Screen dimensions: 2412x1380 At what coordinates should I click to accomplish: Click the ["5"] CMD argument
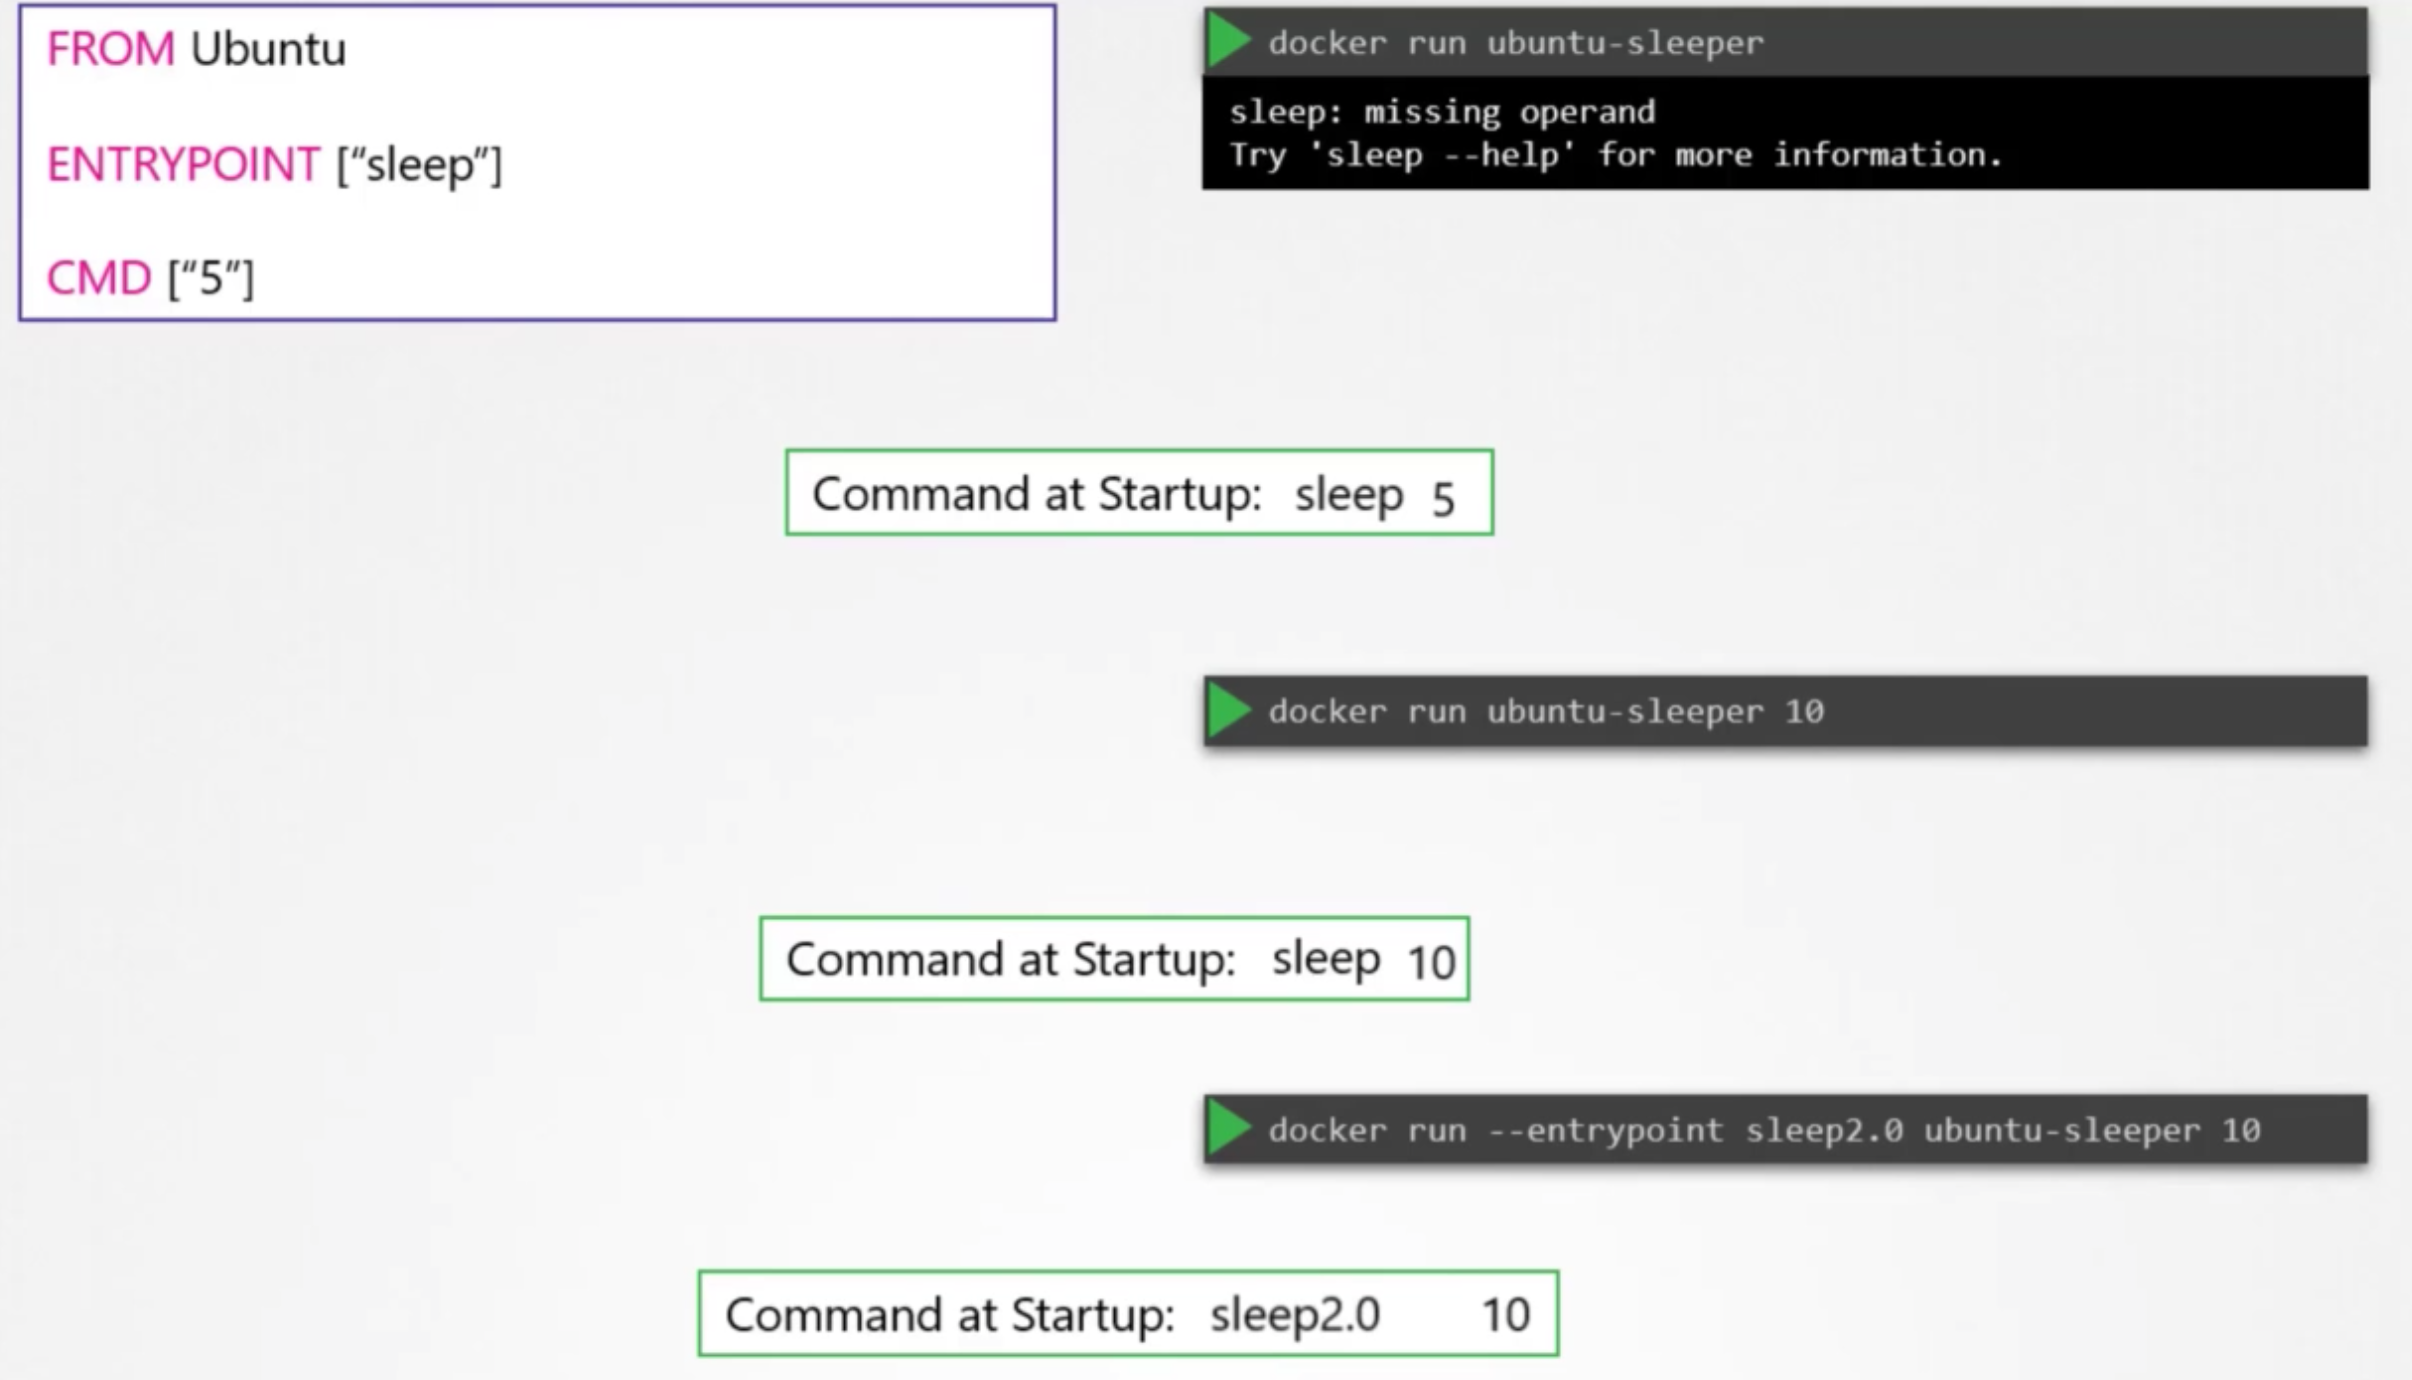(211, 278)
